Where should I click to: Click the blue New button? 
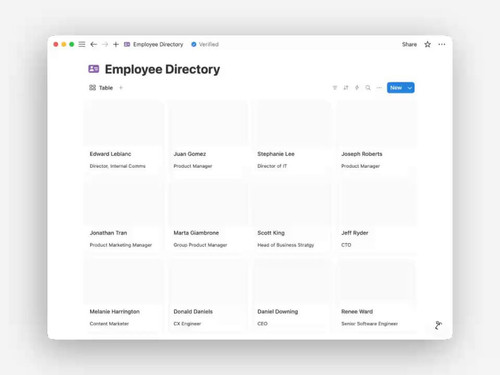point(396,88)
